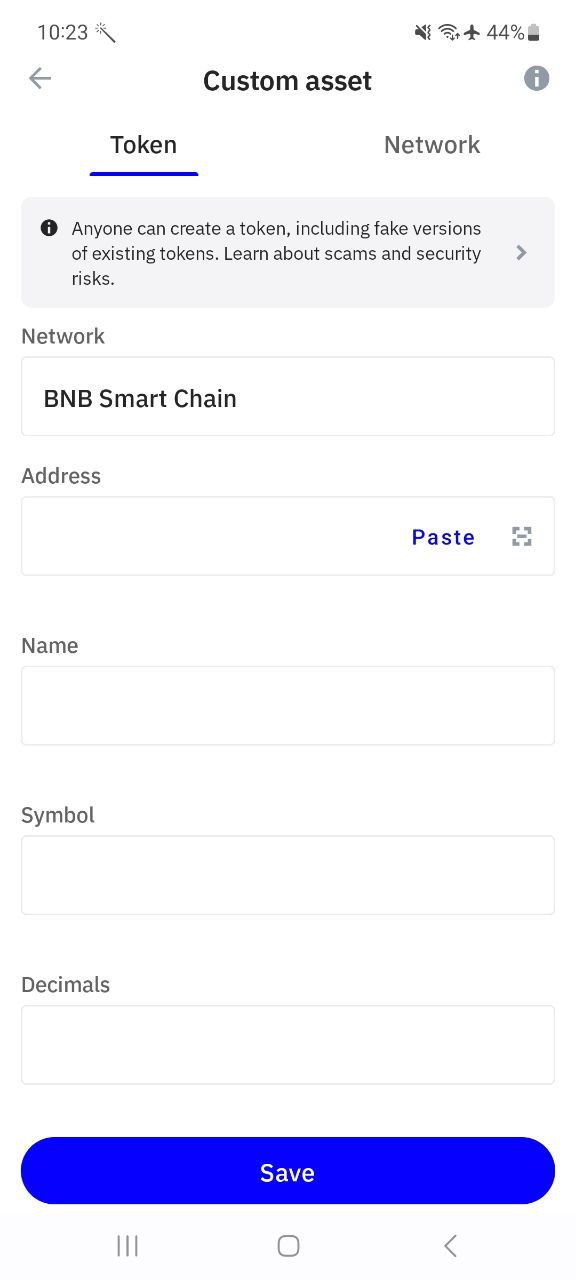Tap Android home navigation button

[x=288, y=1245]
